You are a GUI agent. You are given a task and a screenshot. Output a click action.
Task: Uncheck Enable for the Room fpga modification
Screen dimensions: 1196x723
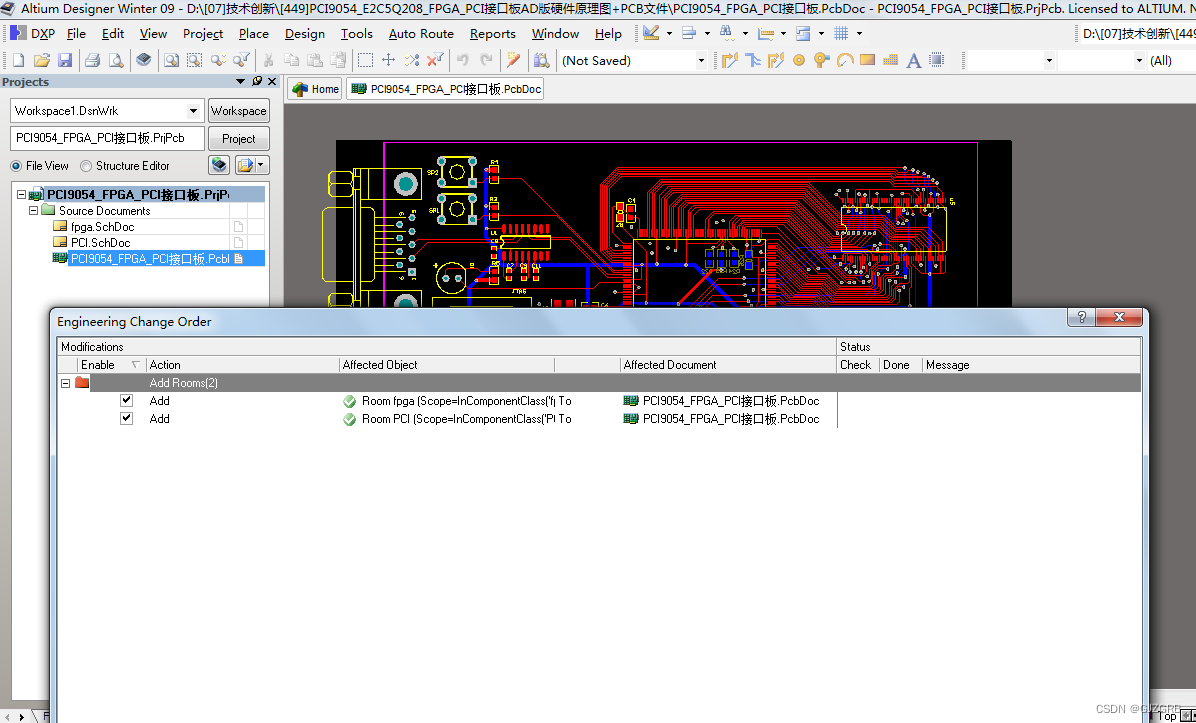tap(126, 400)
